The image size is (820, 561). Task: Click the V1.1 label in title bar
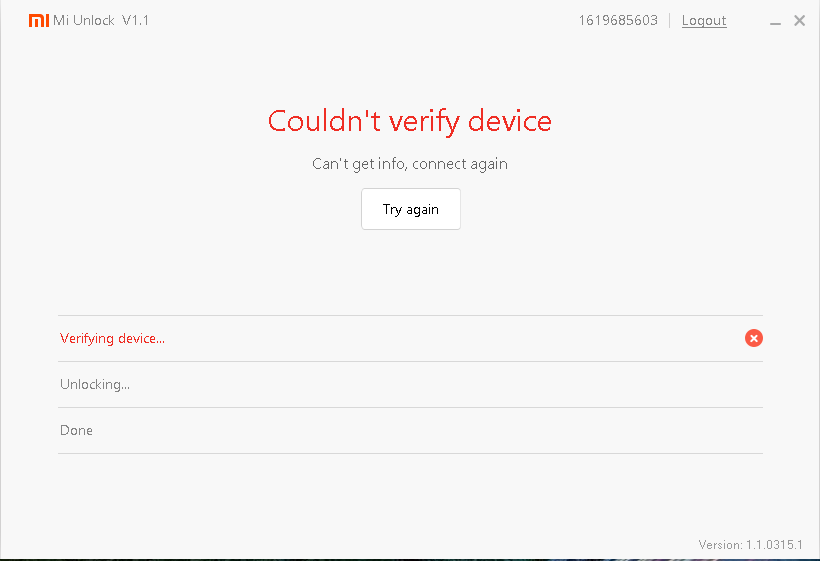pyautogui.click(x=135, y=21)
